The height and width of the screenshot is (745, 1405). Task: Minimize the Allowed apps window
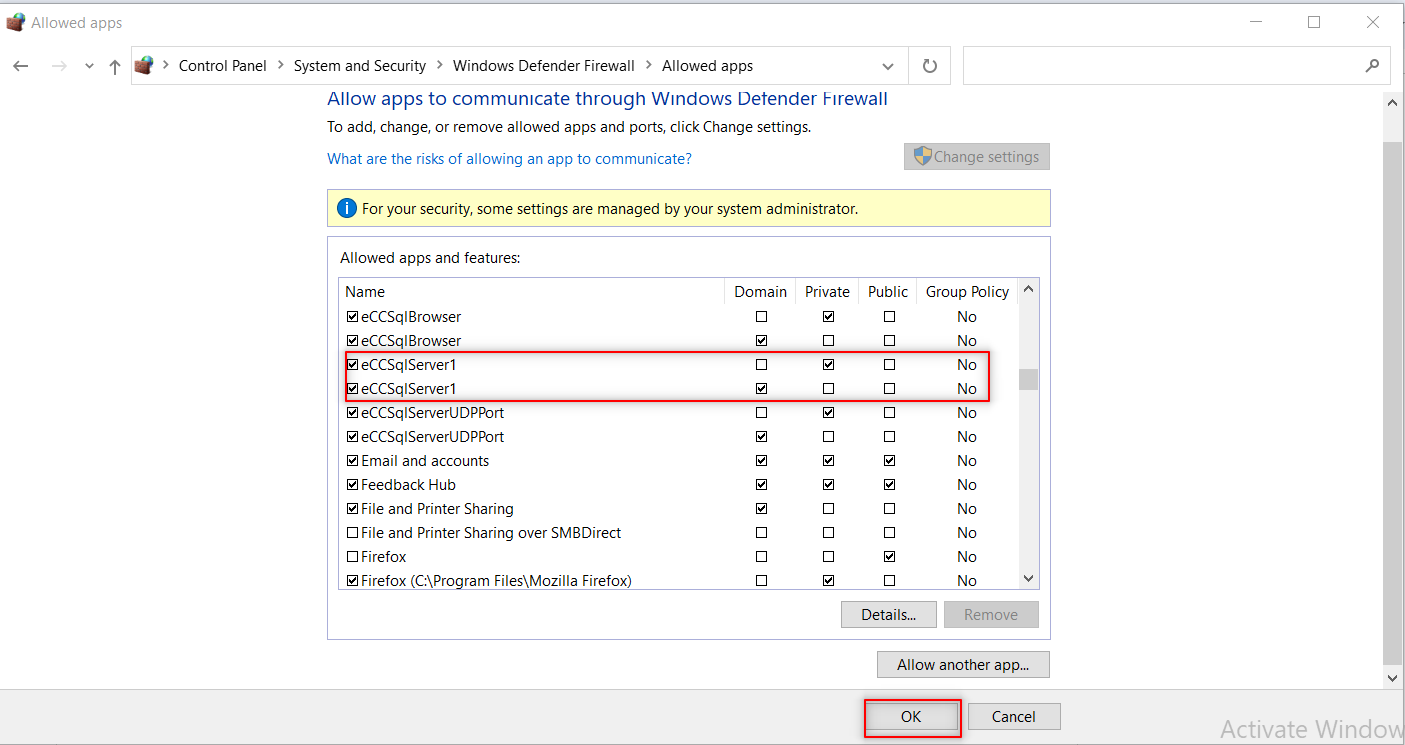click(1255, 22)
